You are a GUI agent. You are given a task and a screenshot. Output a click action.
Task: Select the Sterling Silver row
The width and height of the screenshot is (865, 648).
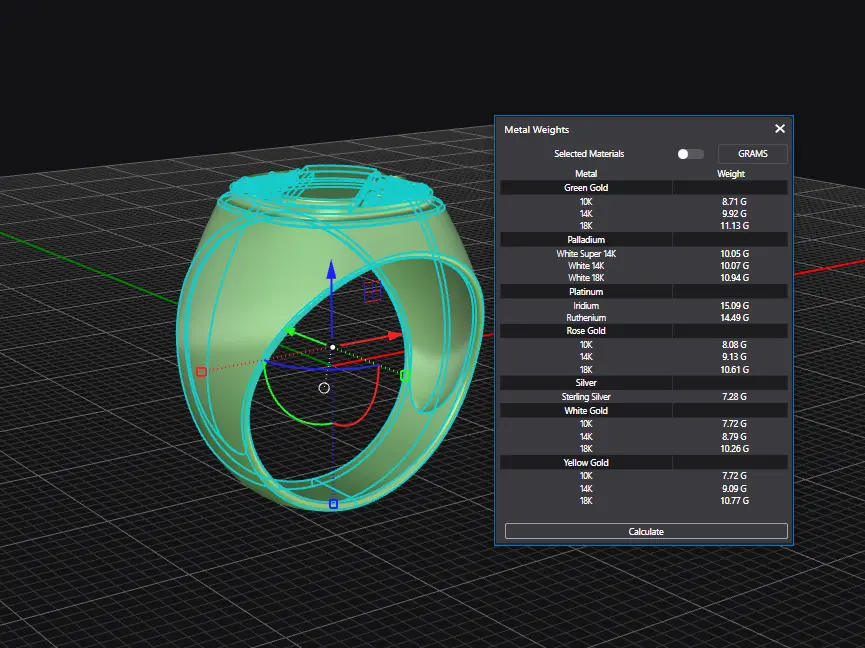pos(586,397)
